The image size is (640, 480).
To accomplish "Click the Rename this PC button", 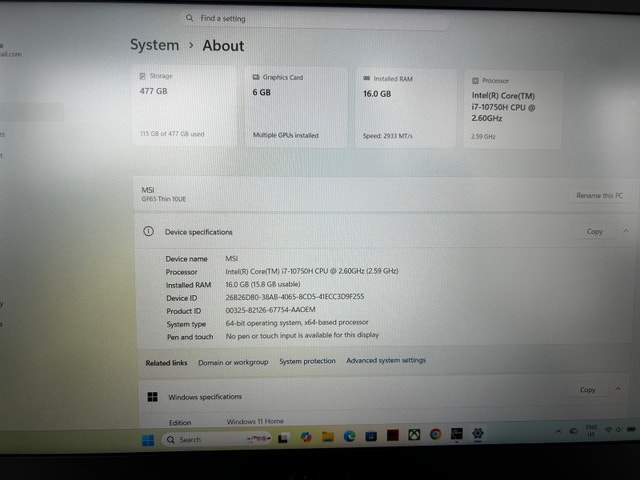I will [599, 196].
